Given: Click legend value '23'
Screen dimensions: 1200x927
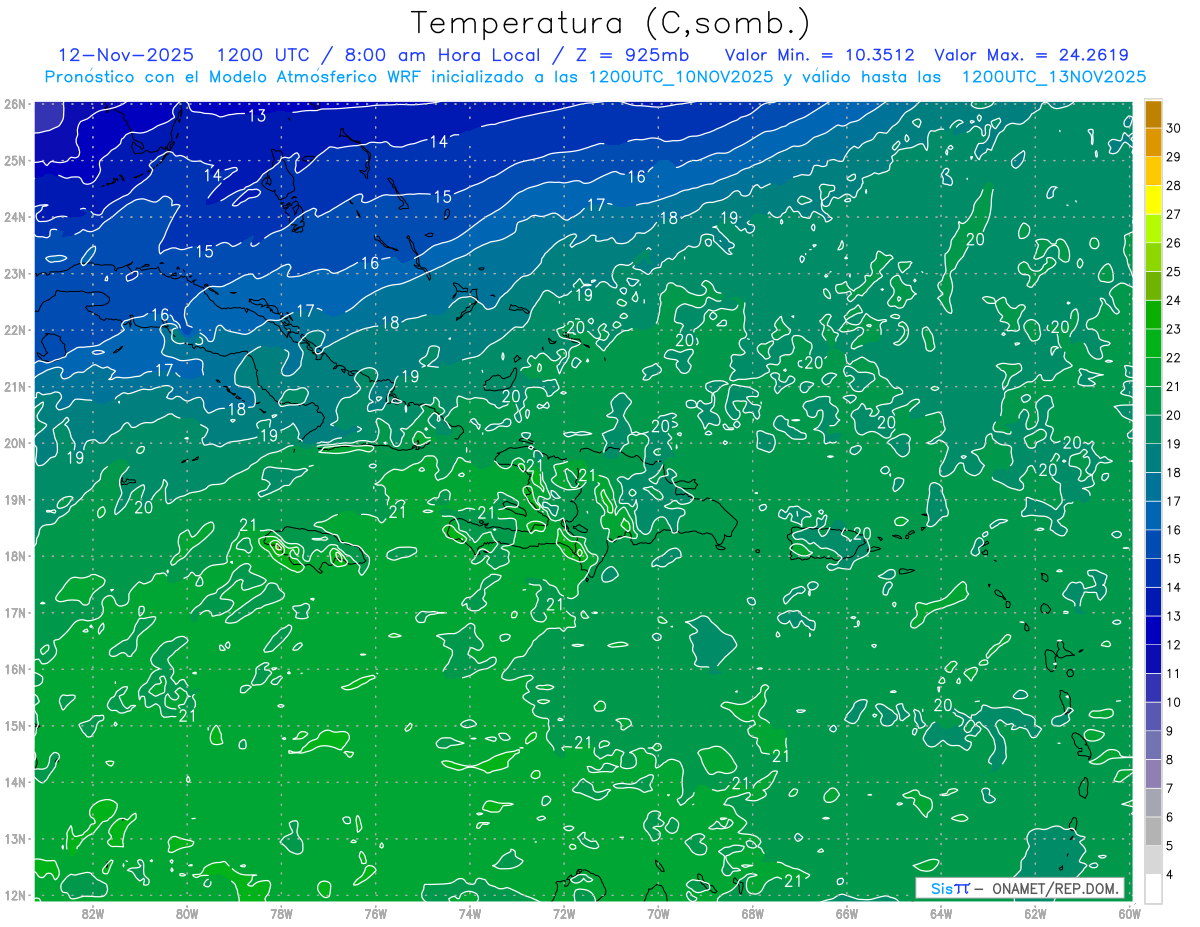Looking at the screenshot, I should [x=1173, y=329].
